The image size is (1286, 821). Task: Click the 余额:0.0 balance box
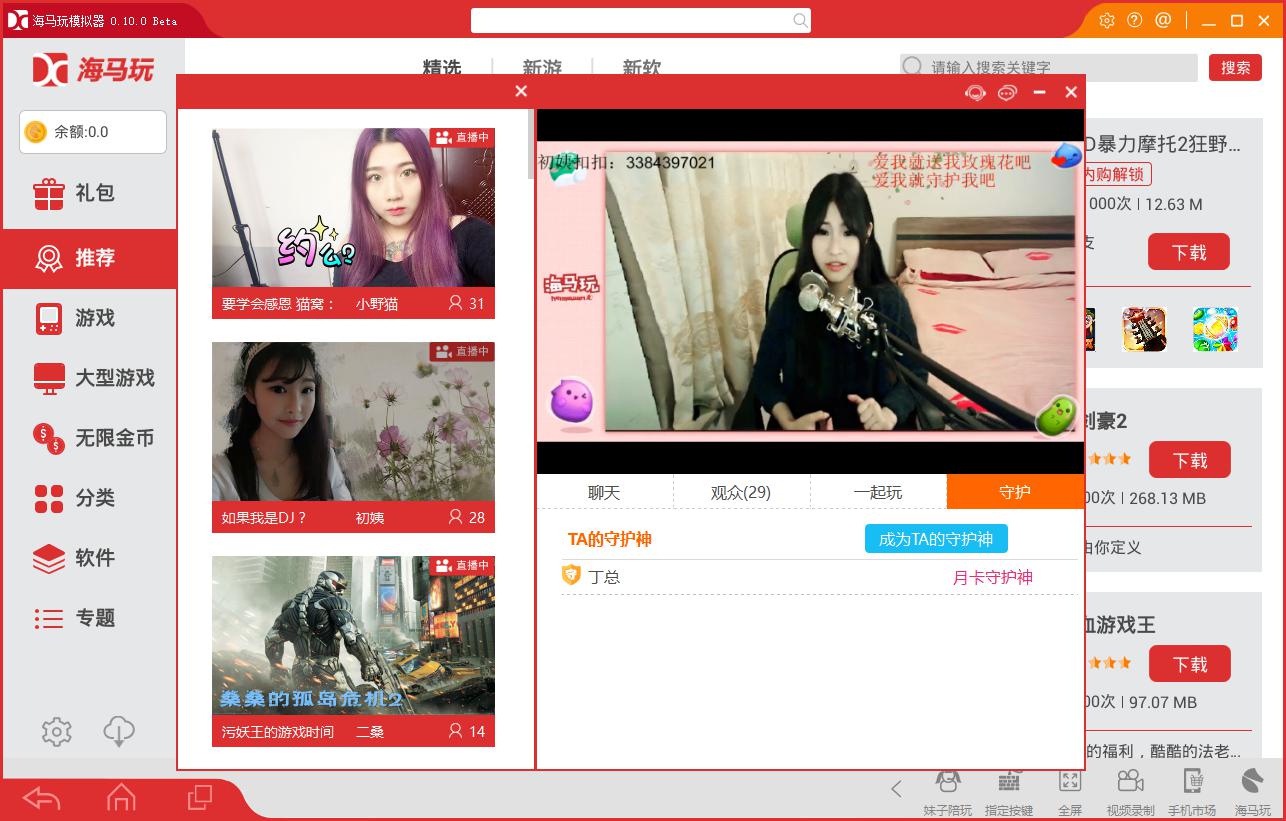(x=93, y=132)
